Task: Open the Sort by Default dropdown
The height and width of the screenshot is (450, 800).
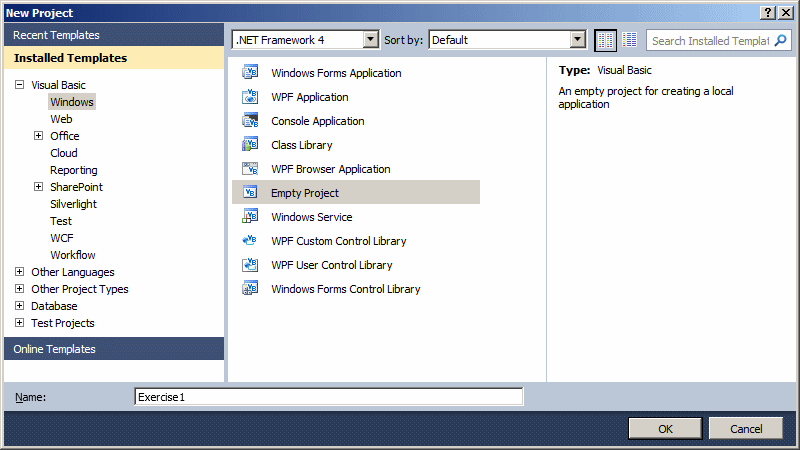Action: (577, 39)
